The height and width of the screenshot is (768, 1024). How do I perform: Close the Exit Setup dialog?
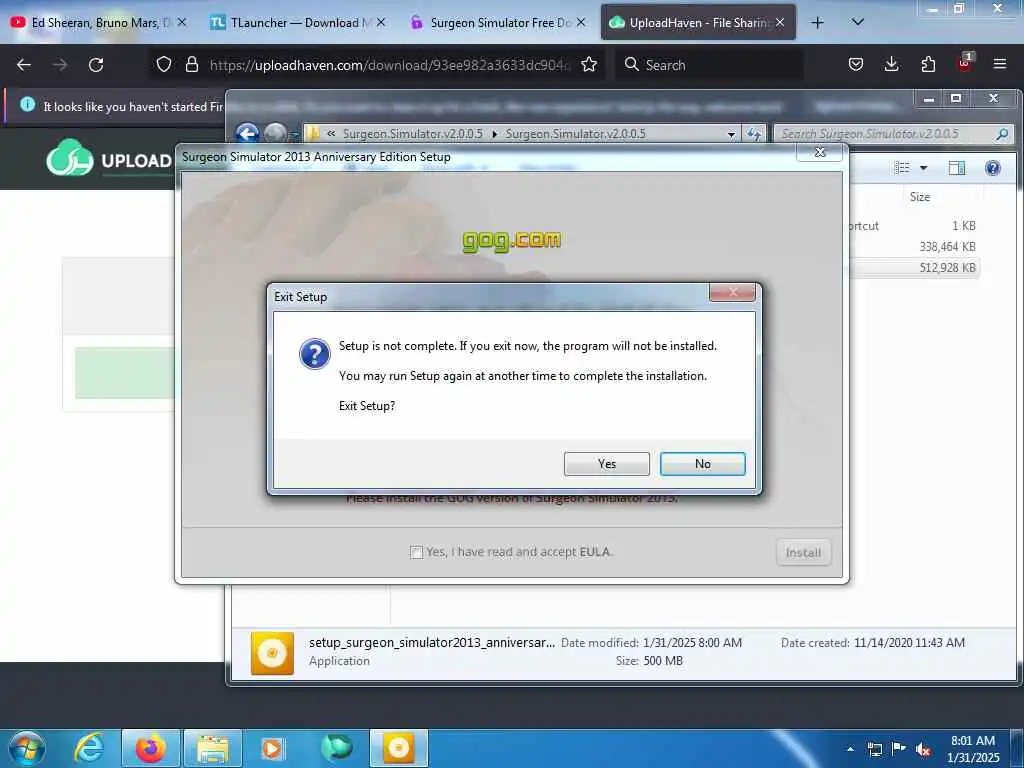coord(732,293)
